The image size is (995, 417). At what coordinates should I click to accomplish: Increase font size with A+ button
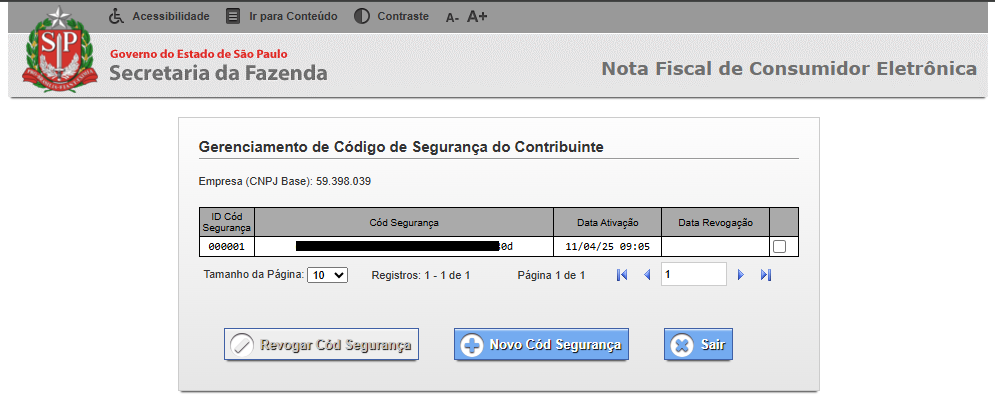click(477, 16)
